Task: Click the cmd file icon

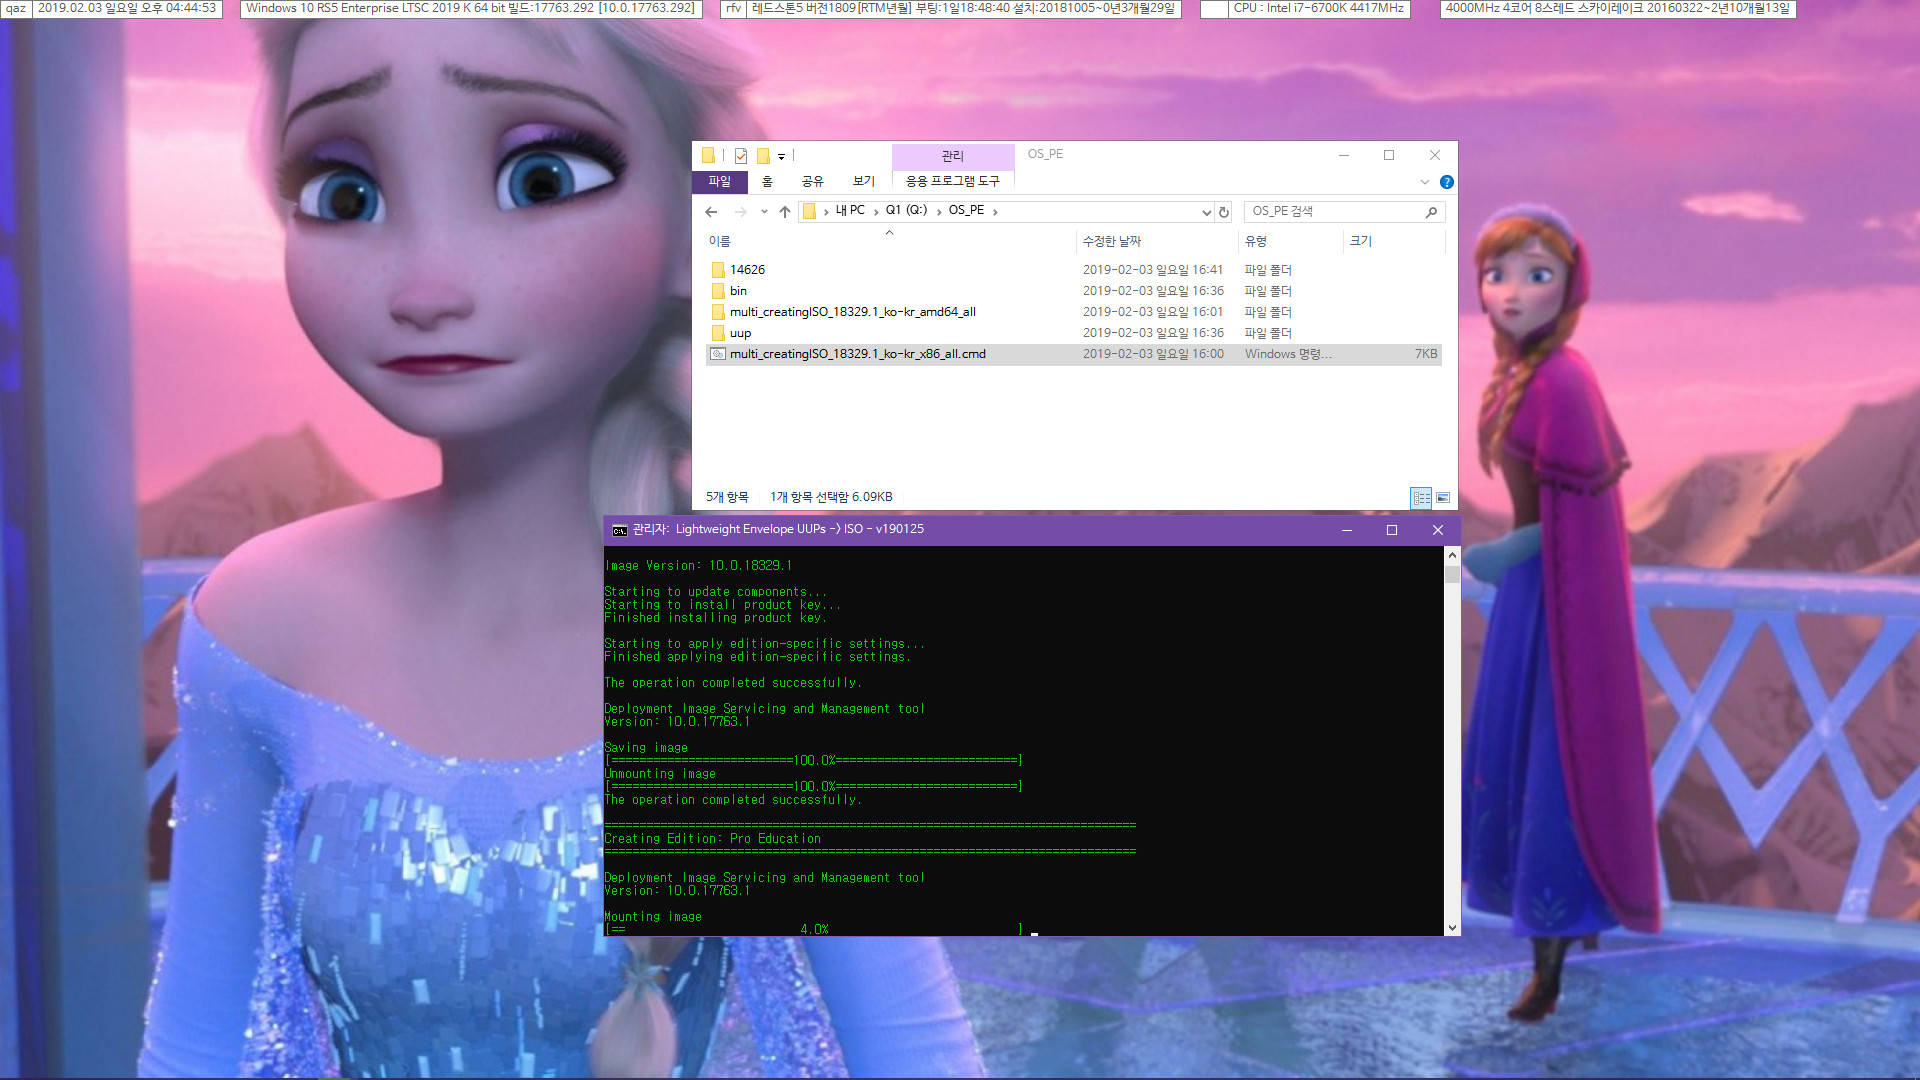Action: point(718,354)
